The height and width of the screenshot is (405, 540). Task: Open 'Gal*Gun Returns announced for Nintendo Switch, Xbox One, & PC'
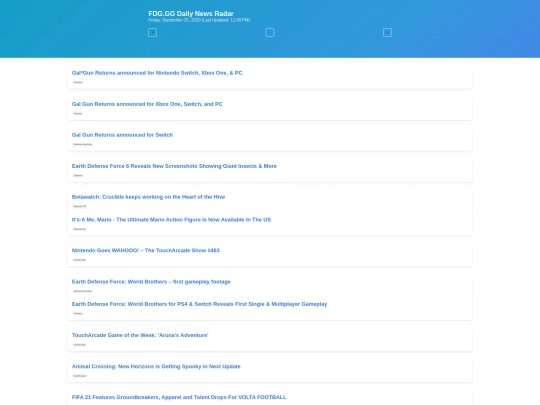point(157,73)
